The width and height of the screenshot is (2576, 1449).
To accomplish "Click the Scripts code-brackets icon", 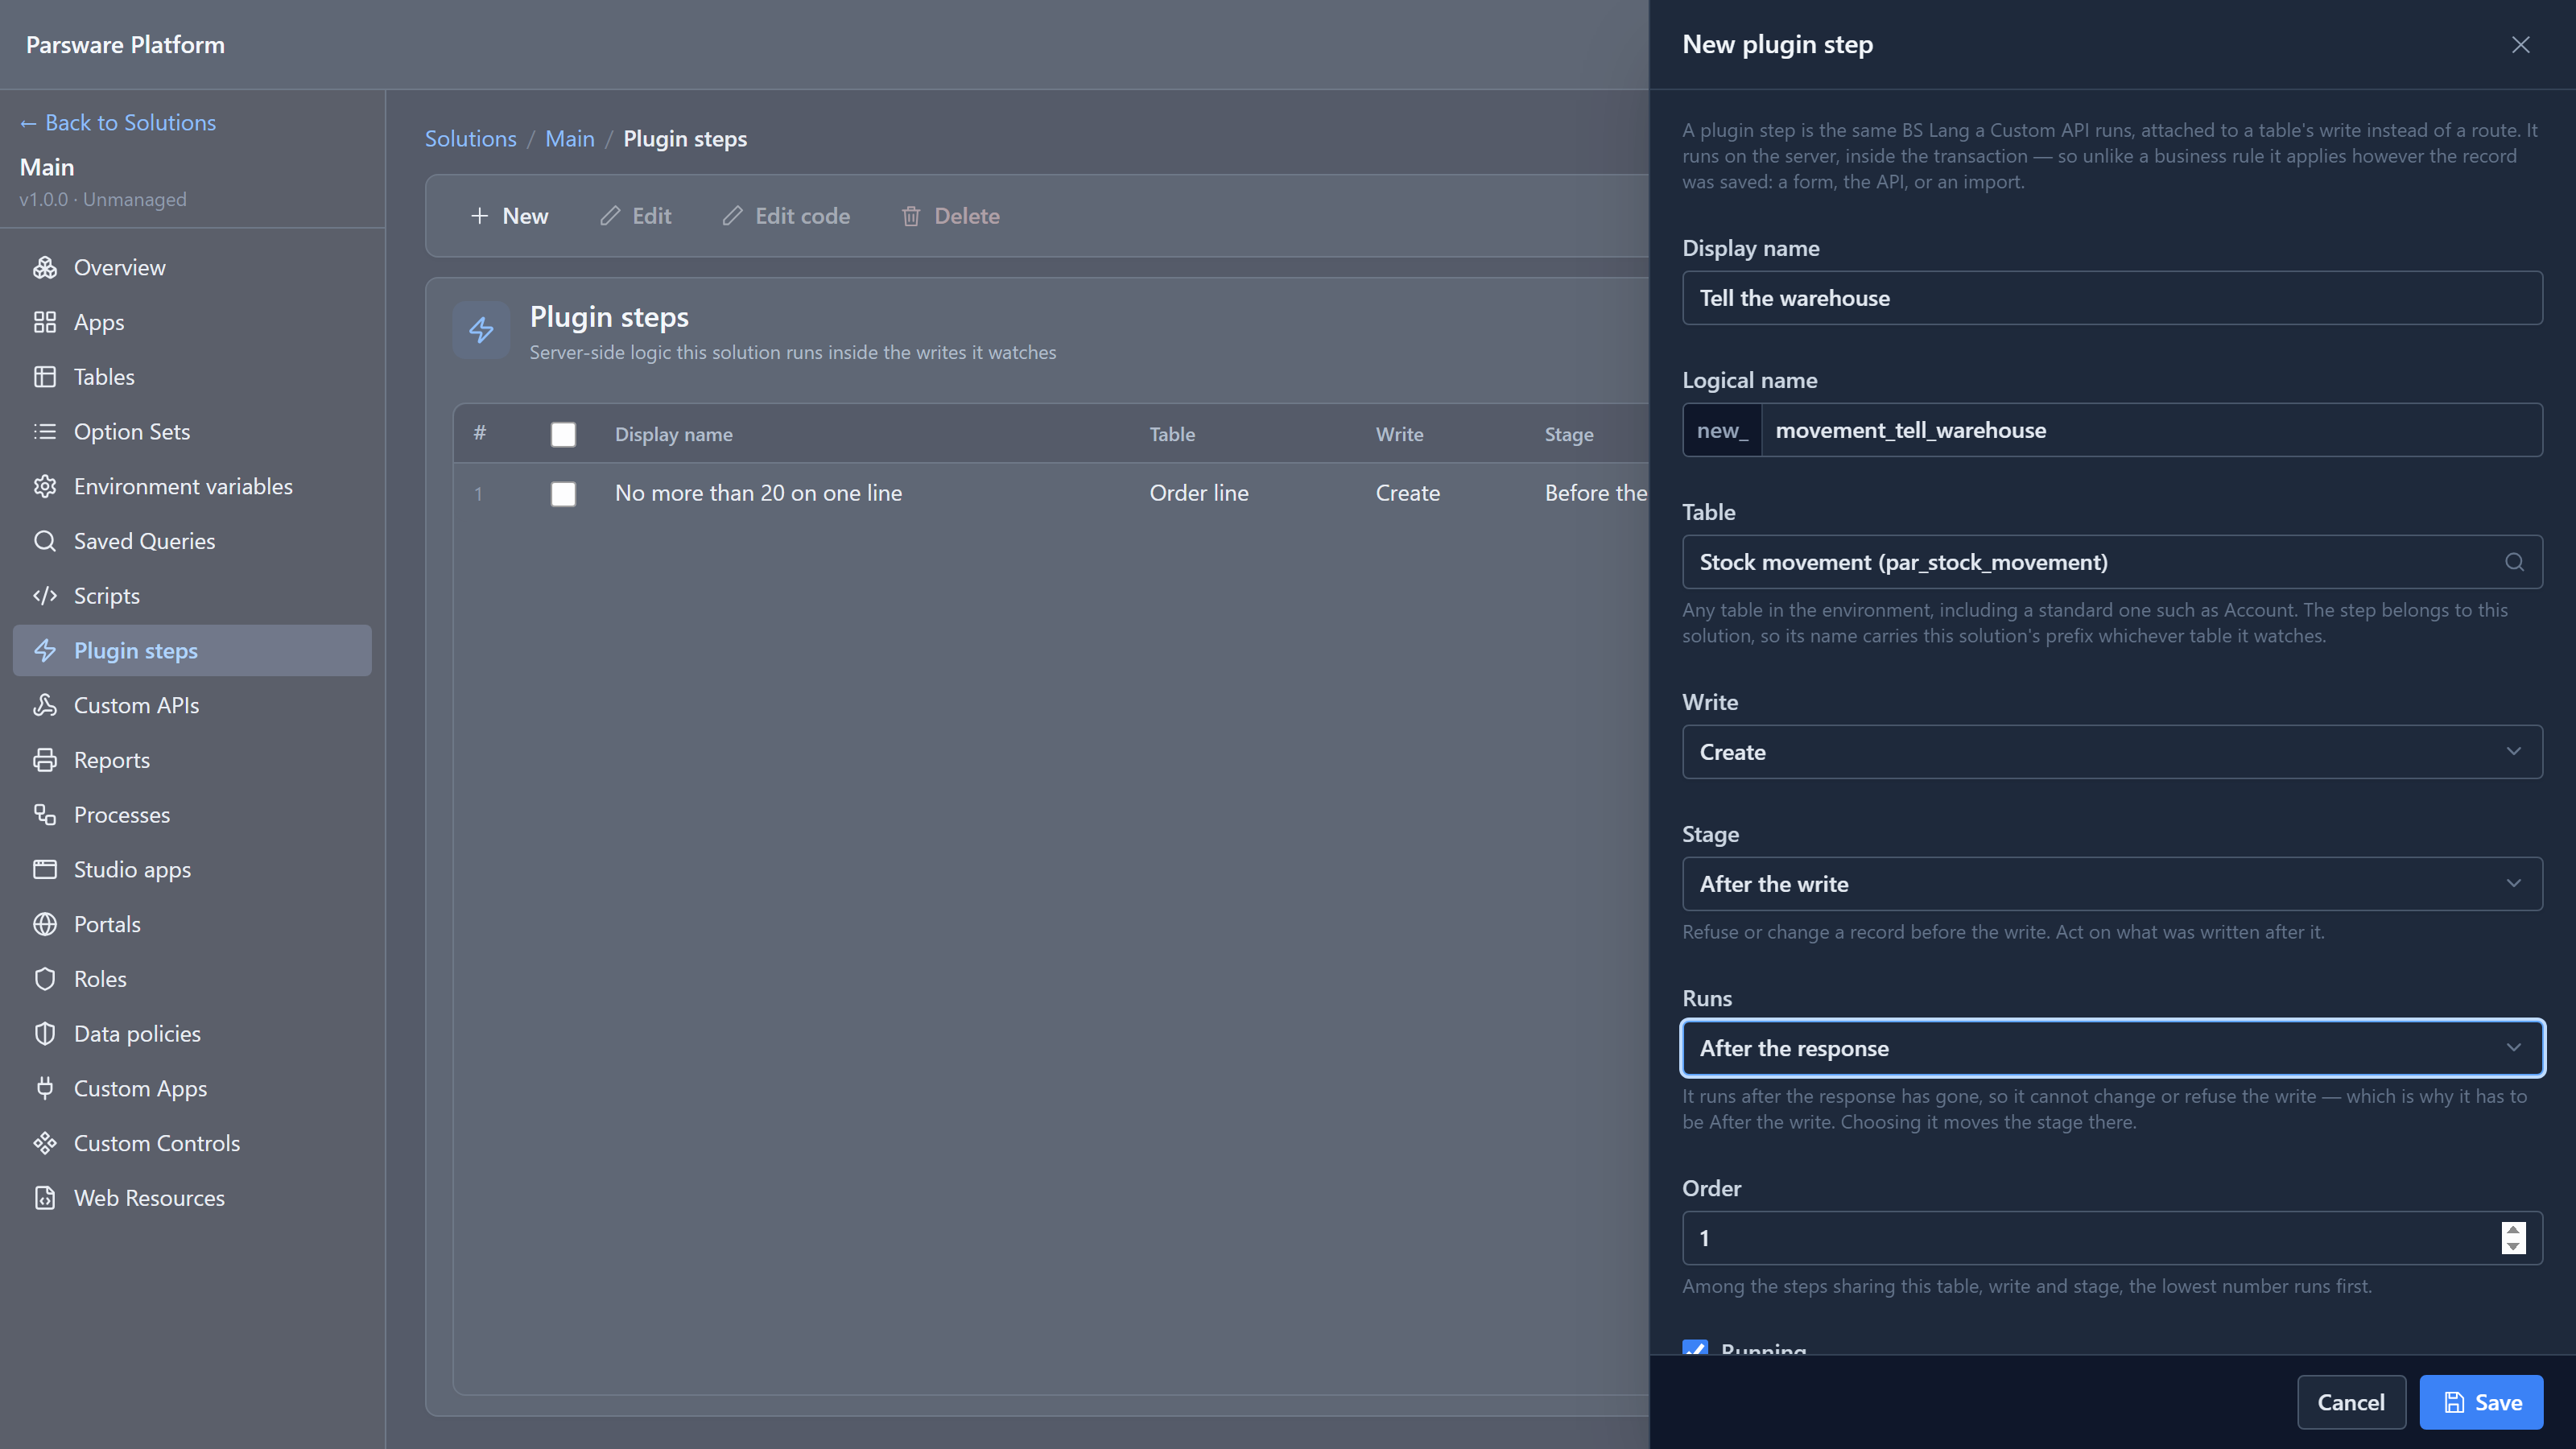I will pos(45,596).
